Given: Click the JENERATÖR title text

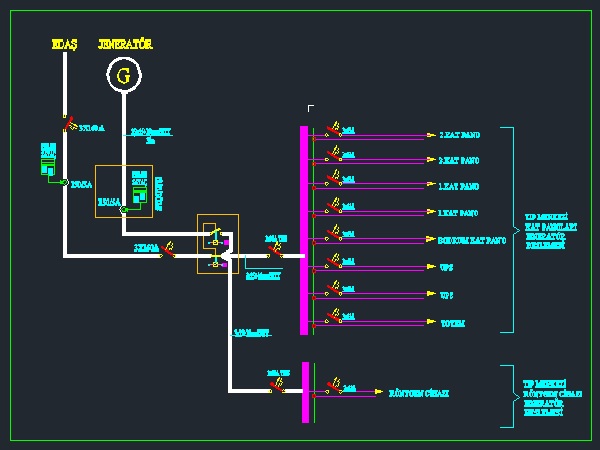Looking at the screenshot, I should pyautogui.click(x=125, y=44).
